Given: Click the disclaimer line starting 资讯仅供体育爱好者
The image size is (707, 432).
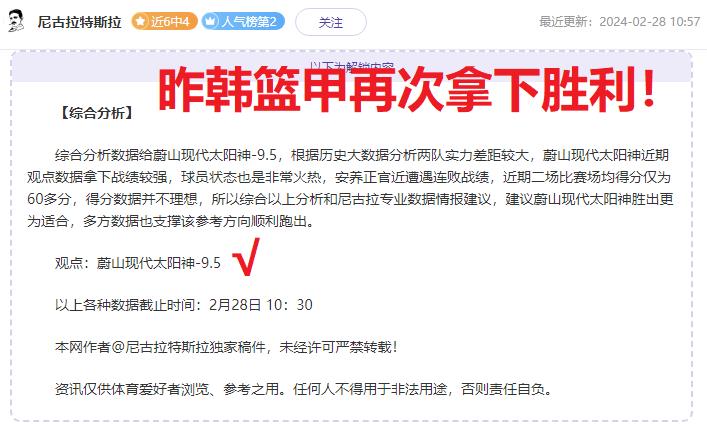Looking at the screenshot, I should click(304, 389).
